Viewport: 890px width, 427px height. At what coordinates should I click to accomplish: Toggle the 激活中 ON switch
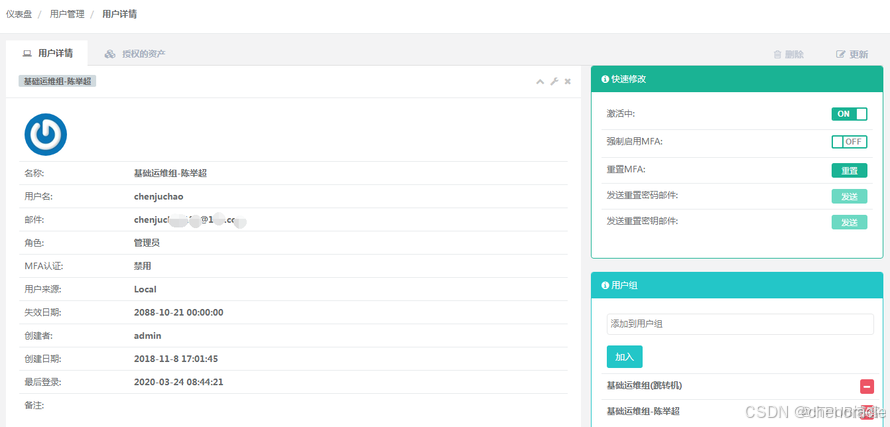(849, 114)
